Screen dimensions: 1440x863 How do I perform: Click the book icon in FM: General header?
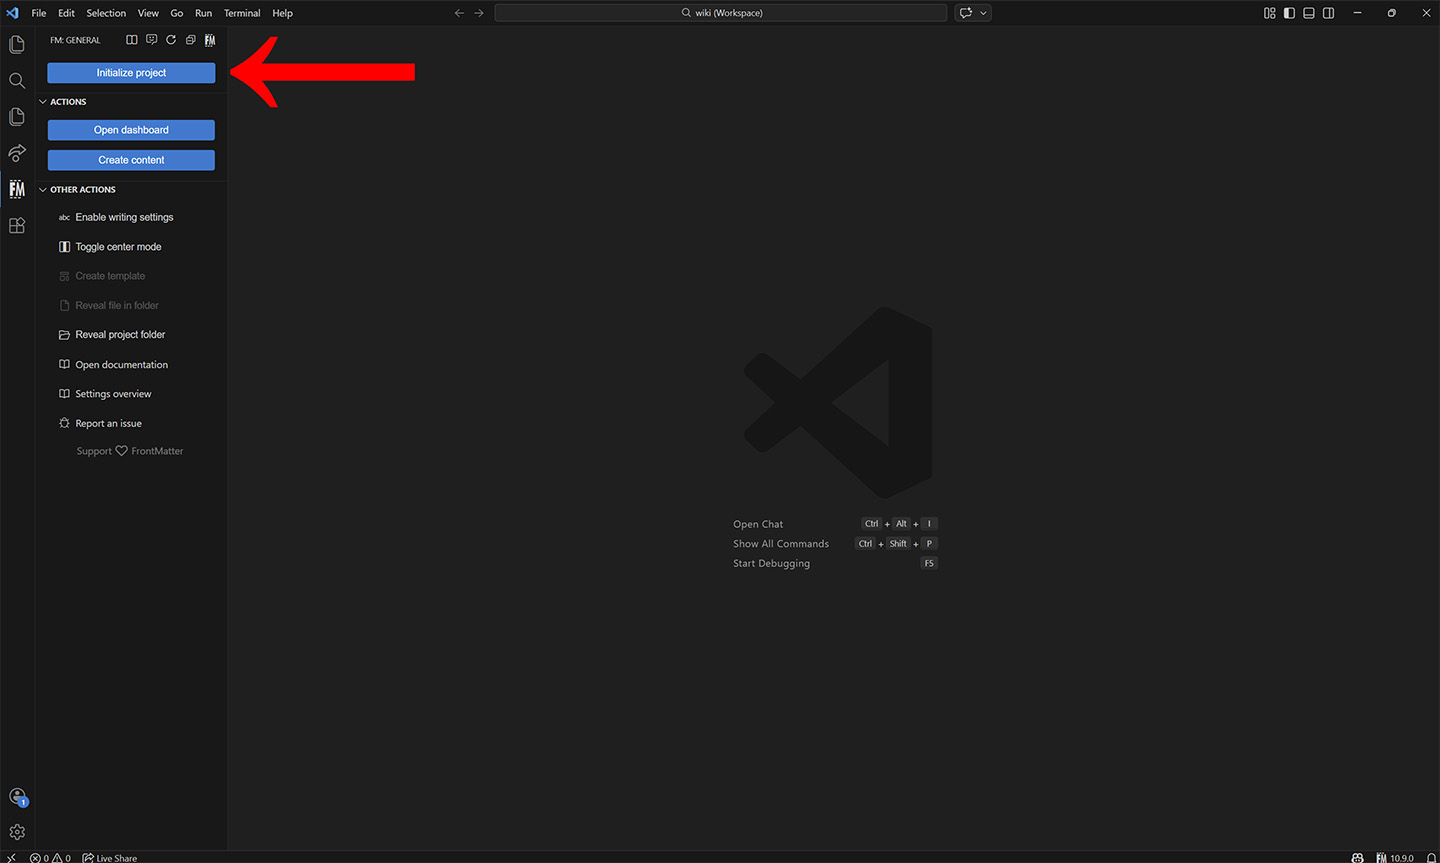coord(131,40)
